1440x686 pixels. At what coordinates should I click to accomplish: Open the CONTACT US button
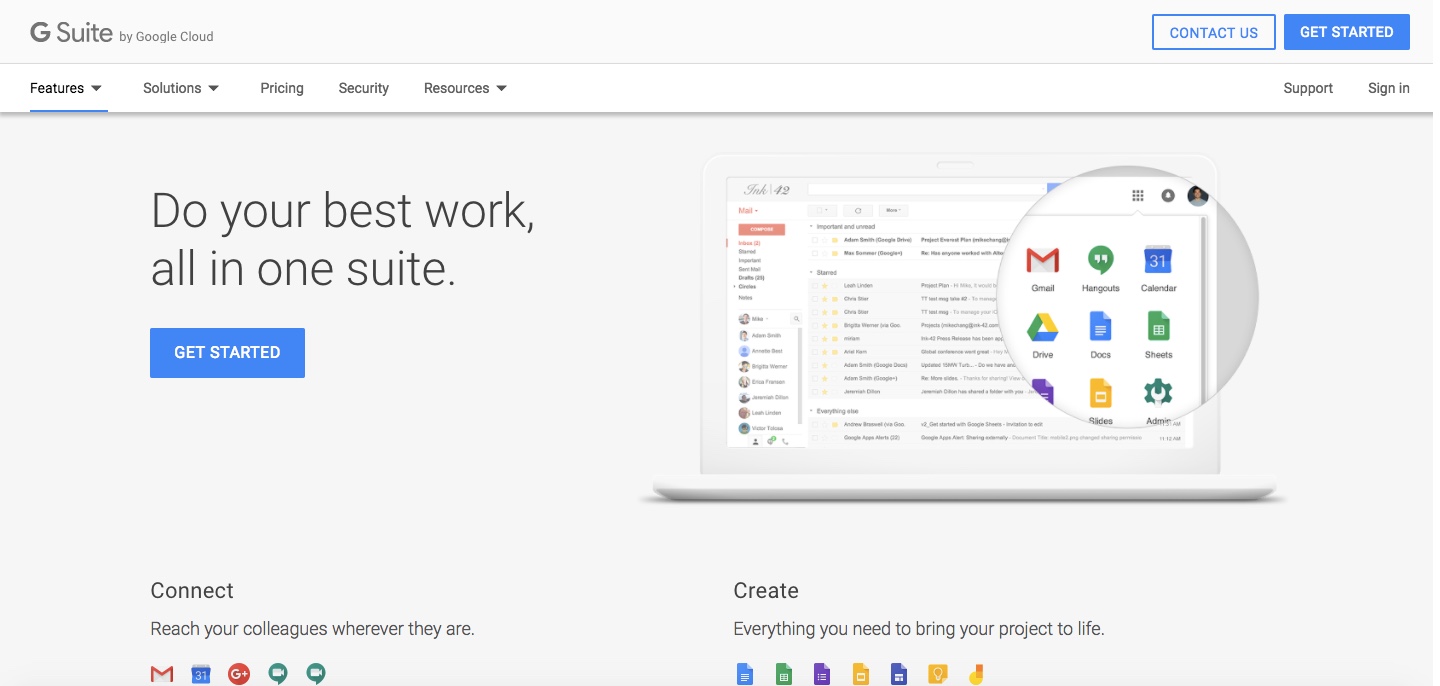click(1213, 31)
